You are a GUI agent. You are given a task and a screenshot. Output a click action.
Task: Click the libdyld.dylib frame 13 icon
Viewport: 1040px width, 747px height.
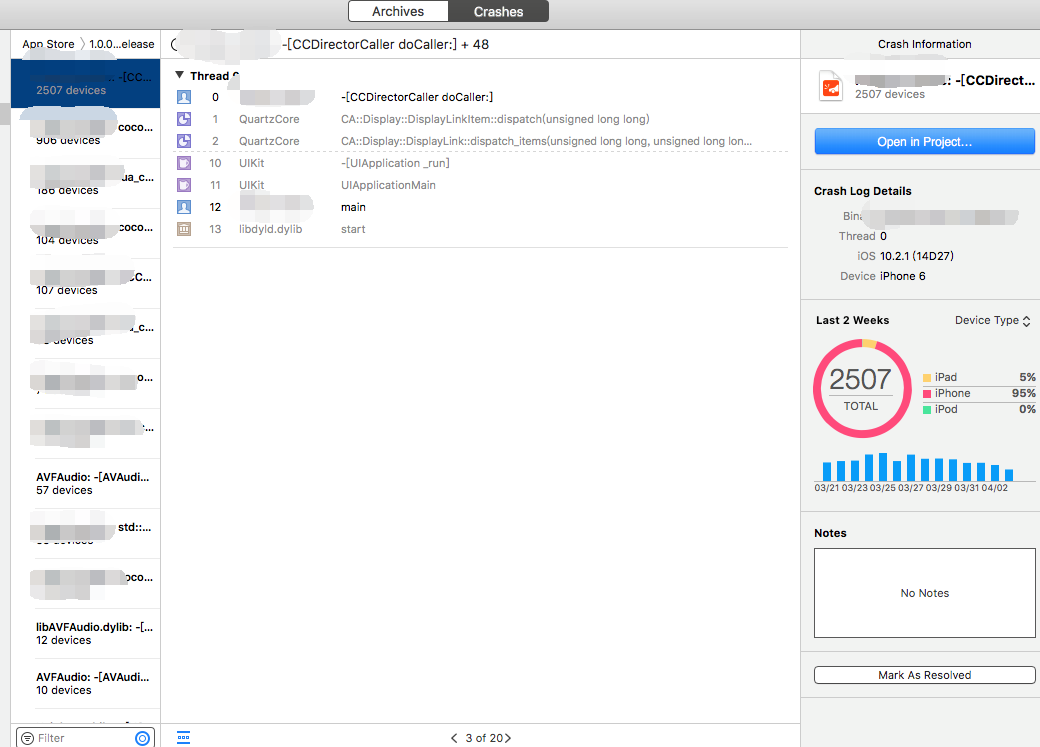pyautogui.click(x=184, y=229)
